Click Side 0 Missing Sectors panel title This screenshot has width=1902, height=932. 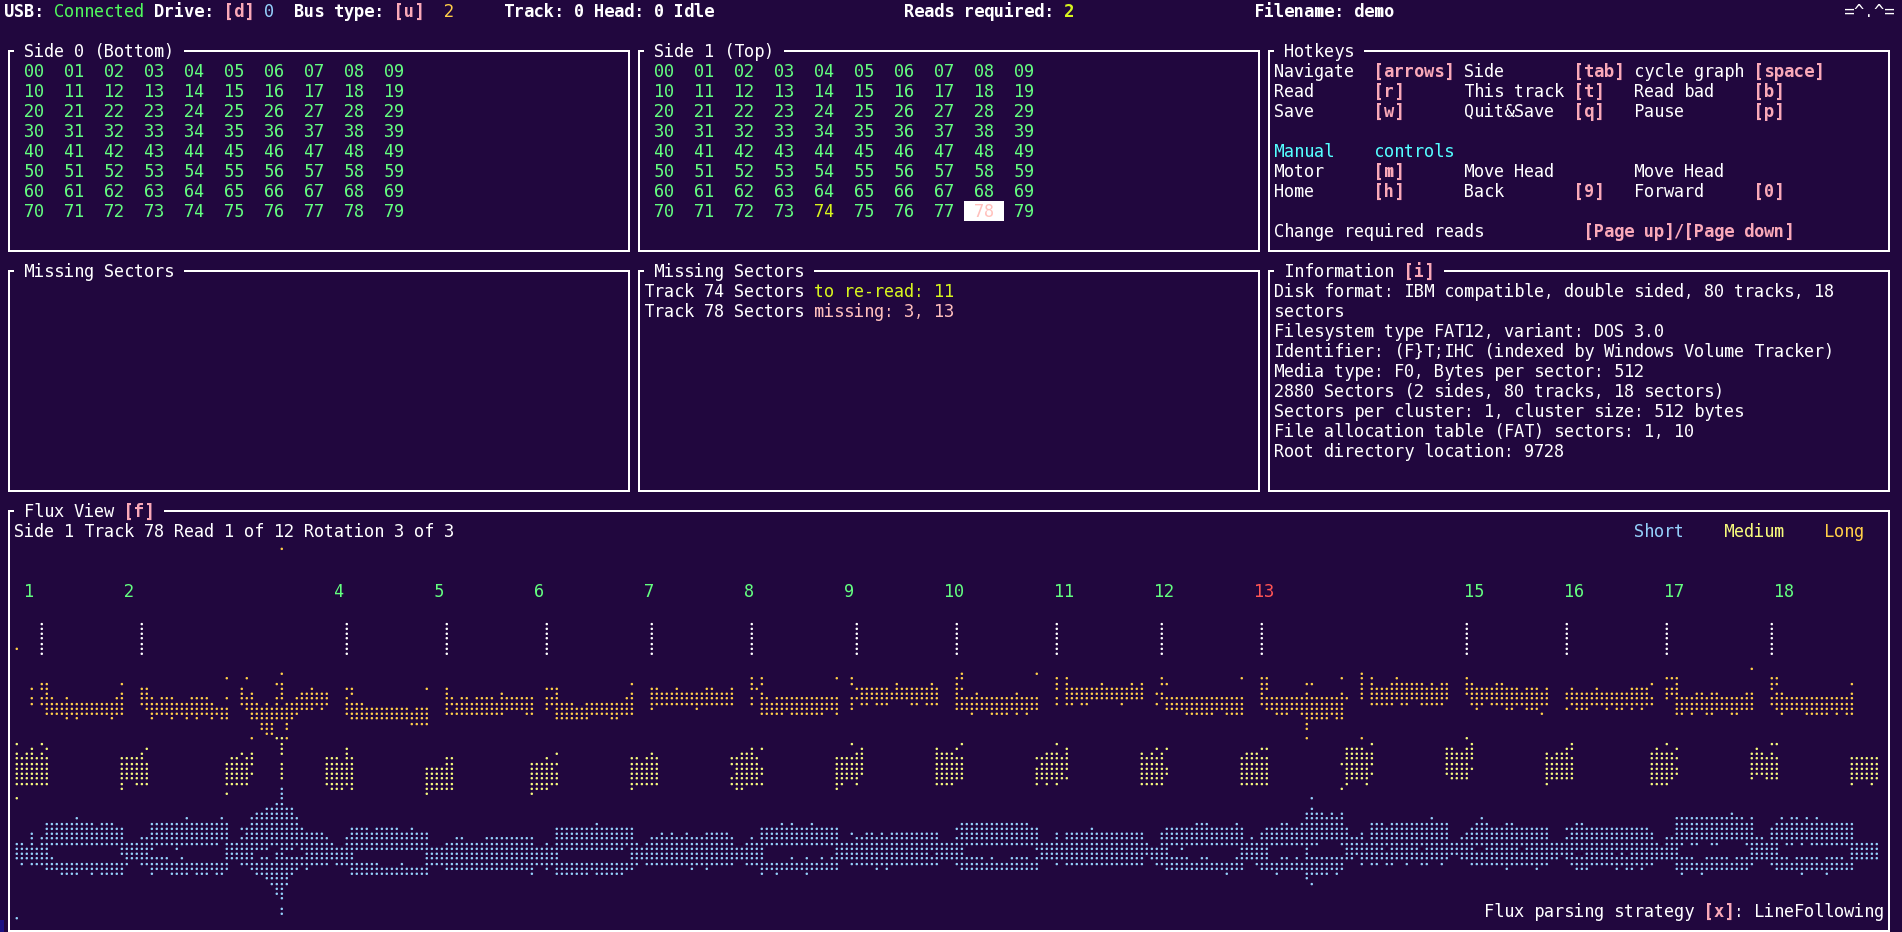[99, 271]
